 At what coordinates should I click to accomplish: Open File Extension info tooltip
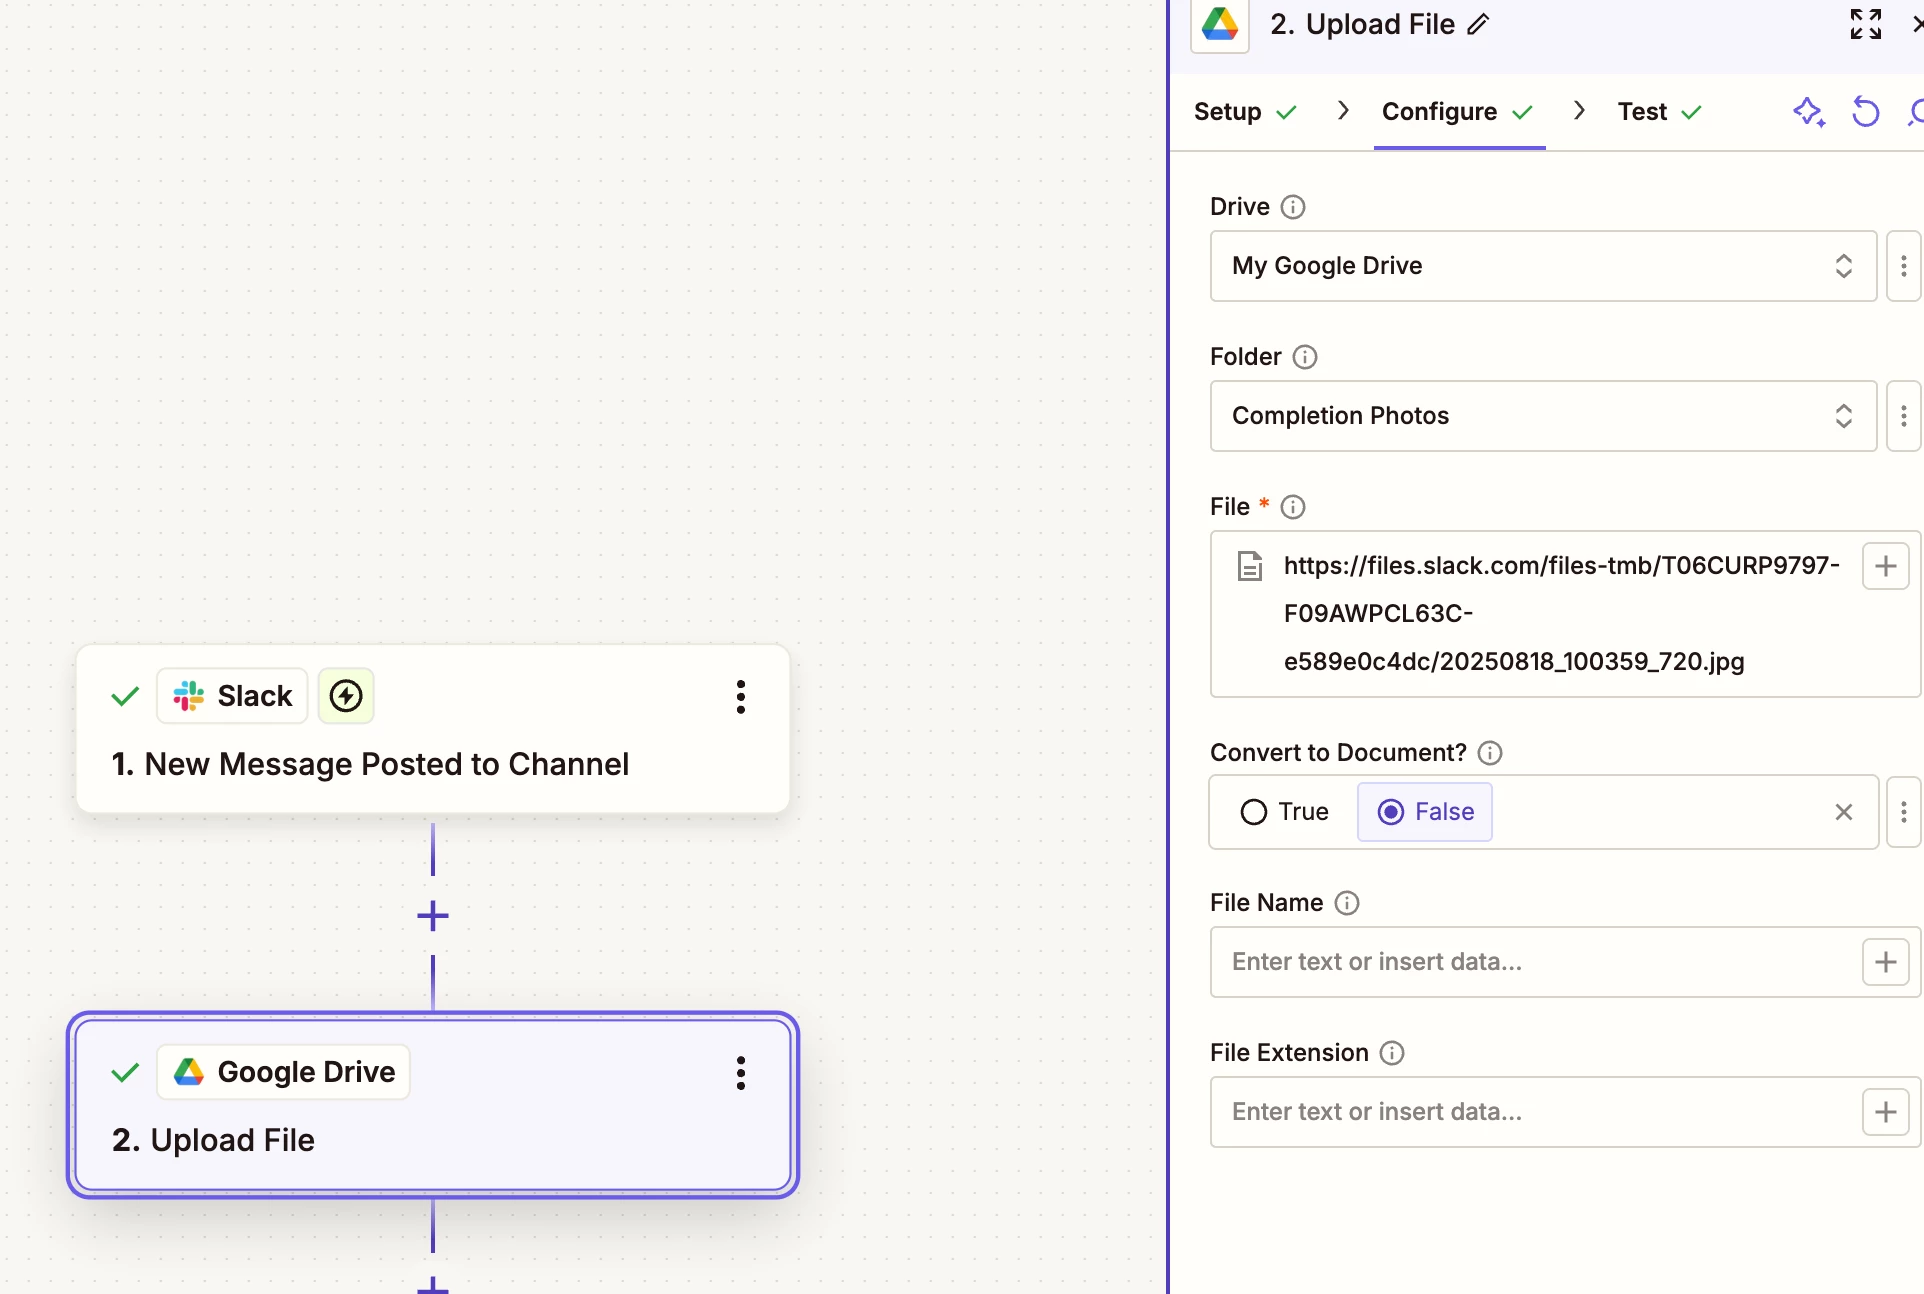(1392, 1053)
